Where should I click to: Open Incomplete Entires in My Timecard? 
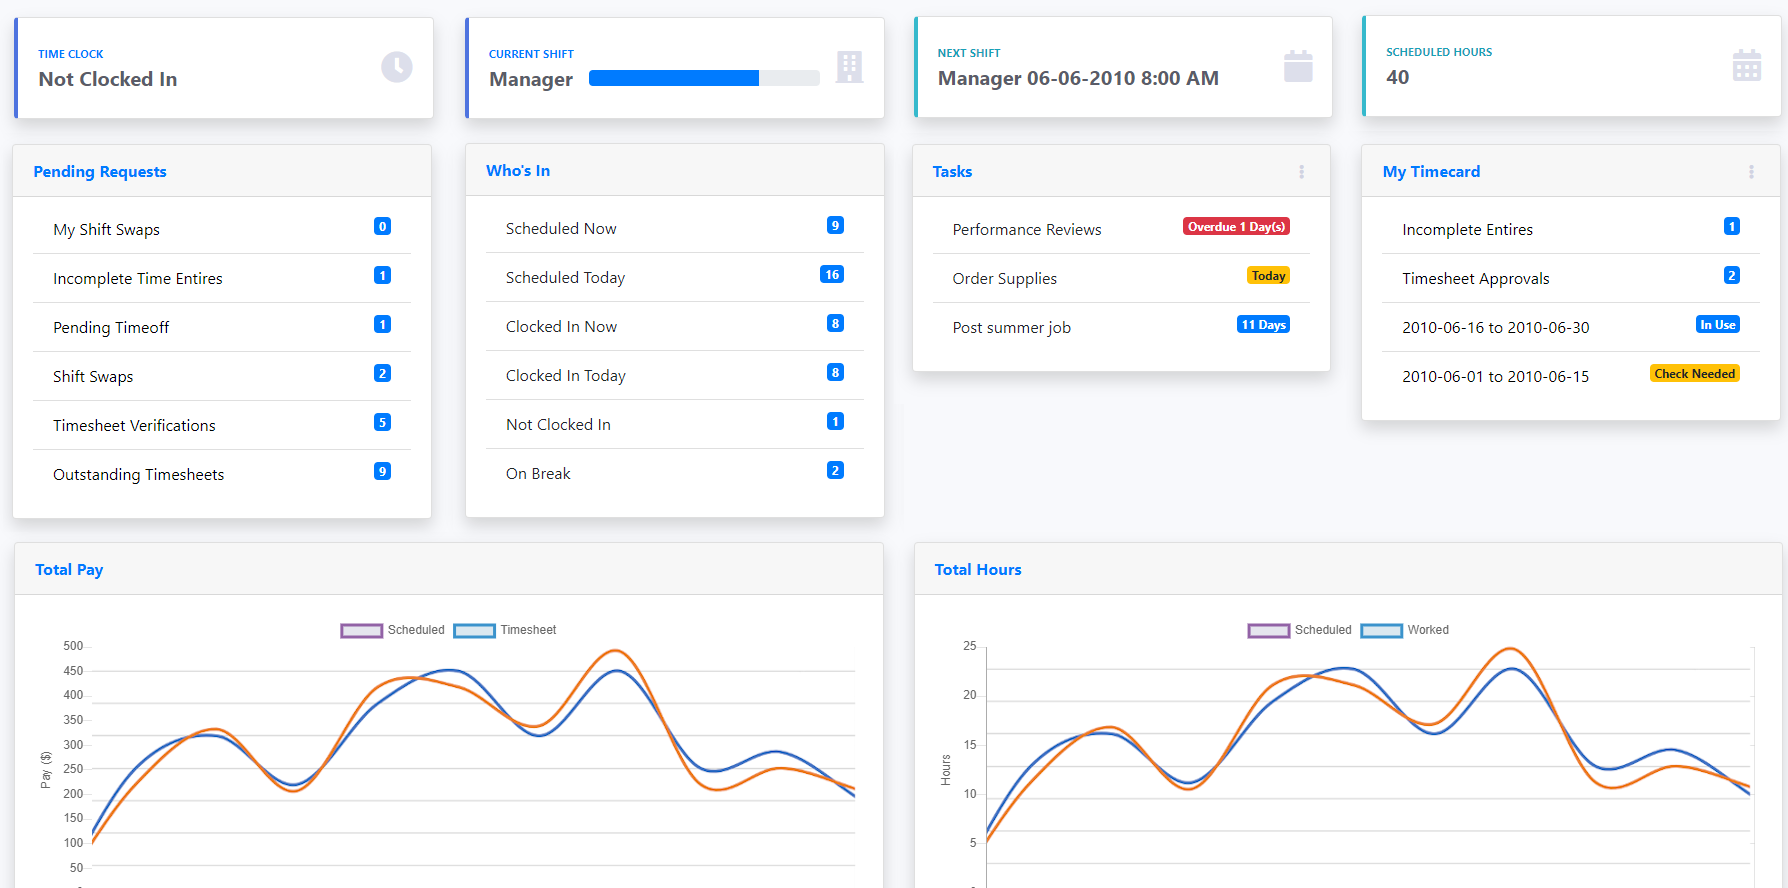[x=1571, y=229]
